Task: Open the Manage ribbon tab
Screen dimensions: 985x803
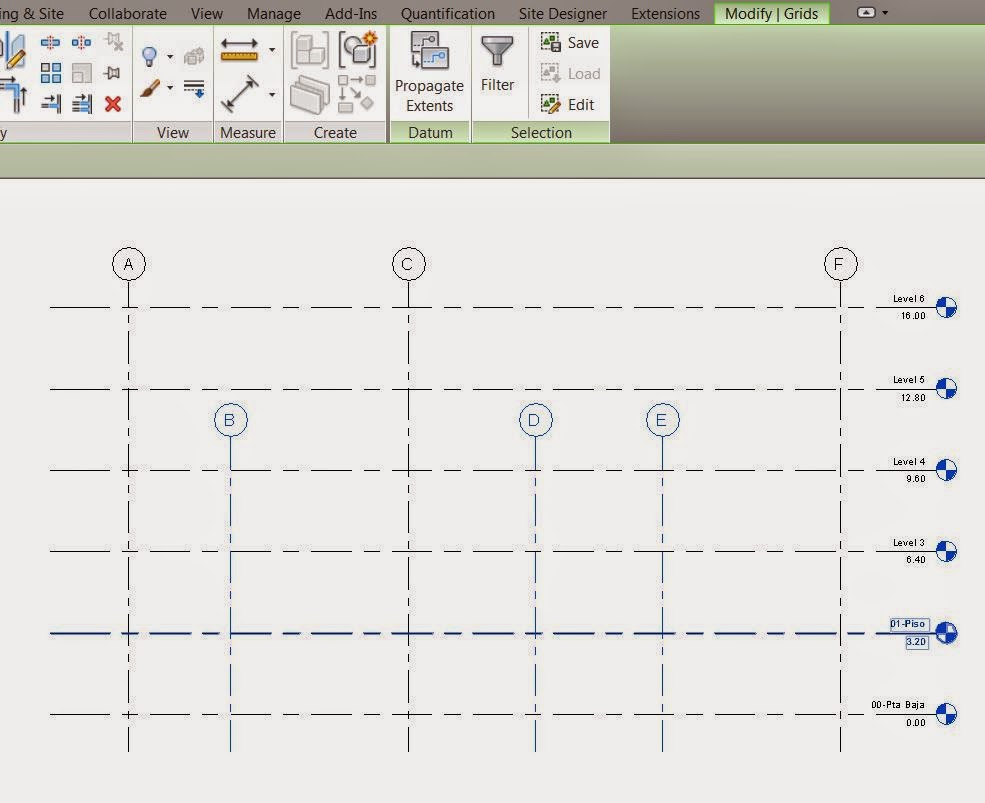Action: point(273,13)
